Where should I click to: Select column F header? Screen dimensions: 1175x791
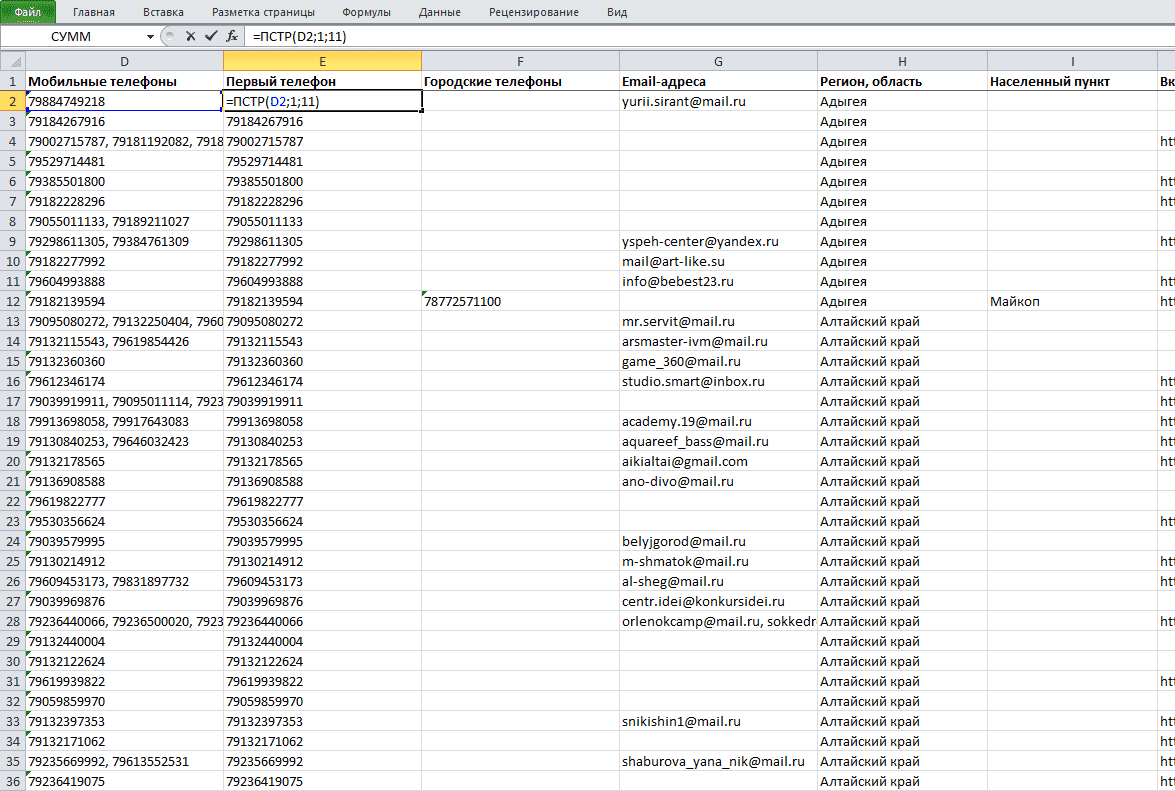point(520,61)
